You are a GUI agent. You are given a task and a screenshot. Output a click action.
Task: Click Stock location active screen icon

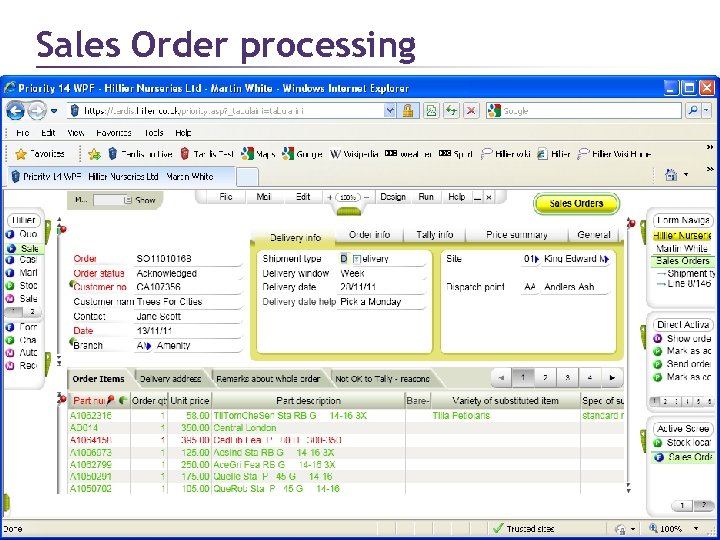658,443
